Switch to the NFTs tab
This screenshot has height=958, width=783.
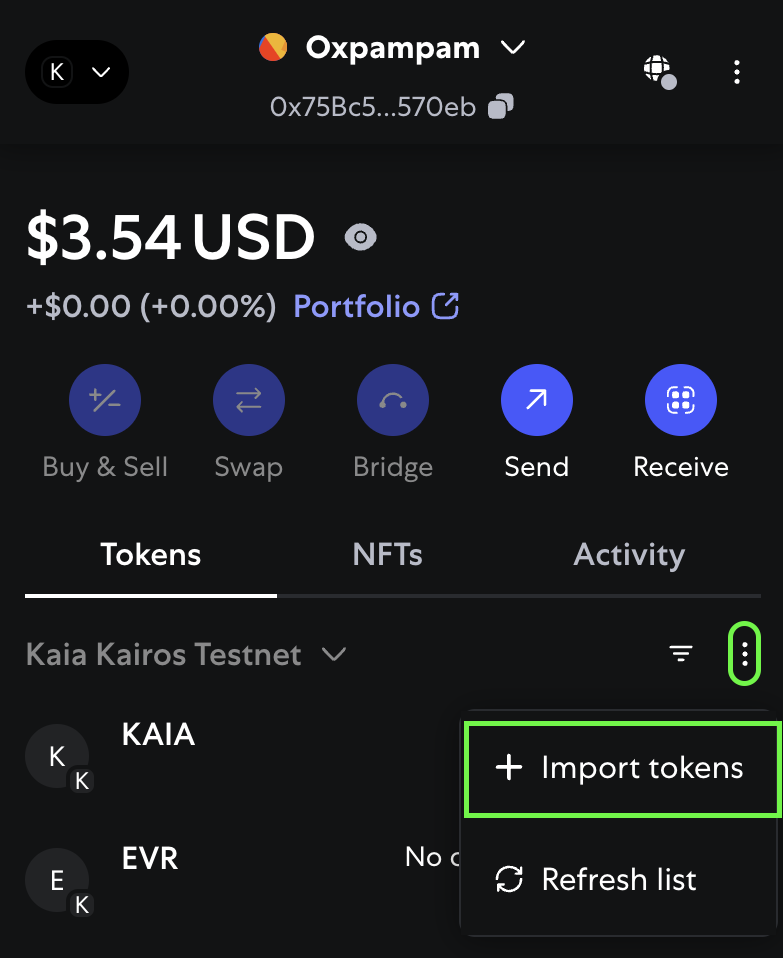(387, 555)
